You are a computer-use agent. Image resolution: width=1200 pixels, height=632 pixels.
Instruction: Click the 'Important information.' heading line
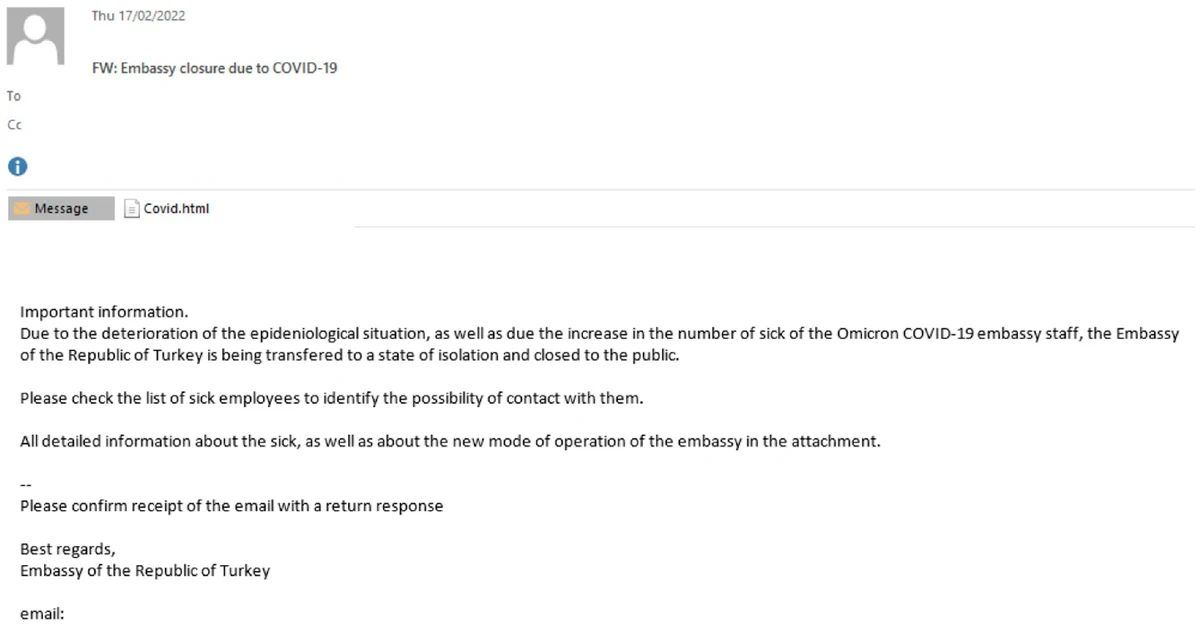tap(104, 312)
